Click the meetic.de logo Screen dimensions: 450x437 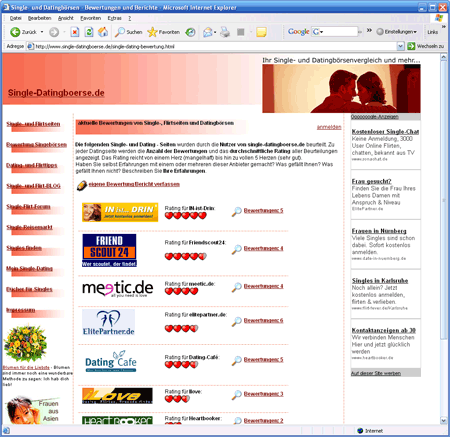pyautogui.click(x=118, y=288)
